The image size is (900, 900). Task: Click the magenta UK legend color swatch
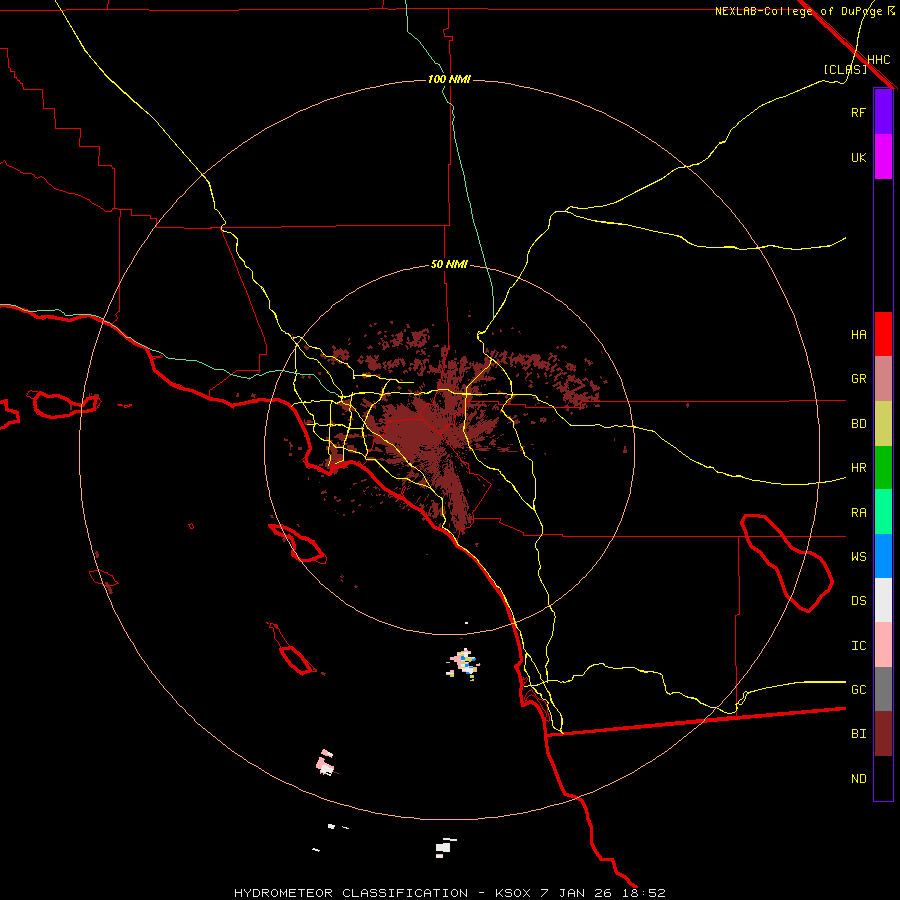pyautogui.click(x=883, y=157)
